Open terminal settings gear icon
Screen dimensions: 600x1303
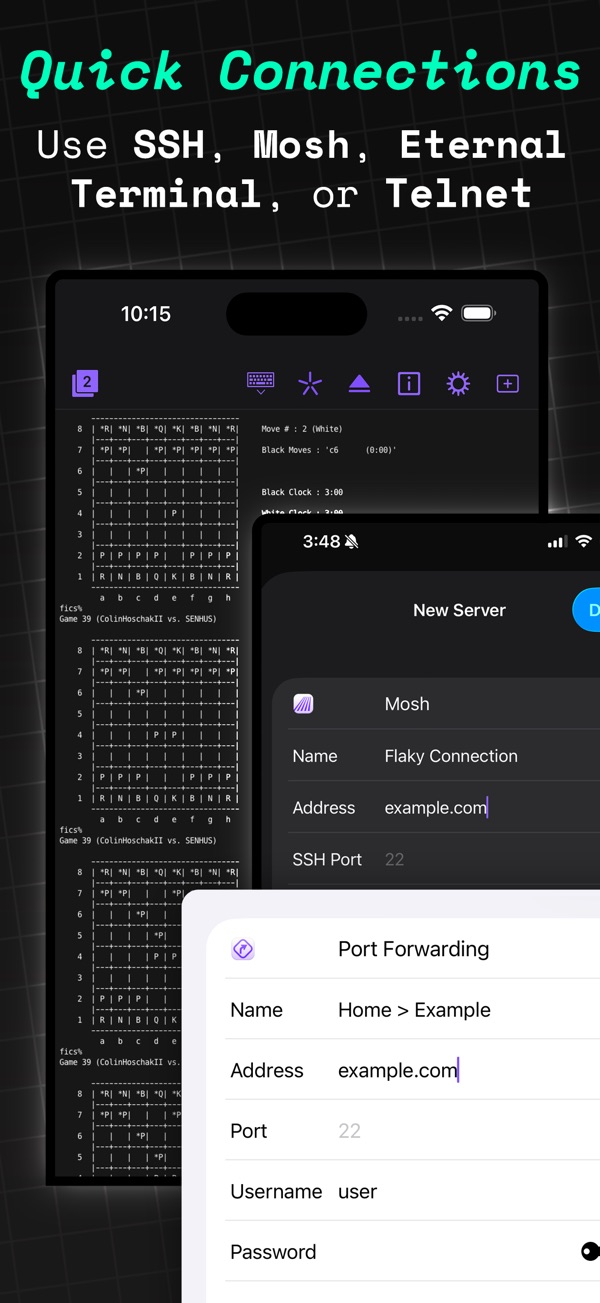pos(458,383)
